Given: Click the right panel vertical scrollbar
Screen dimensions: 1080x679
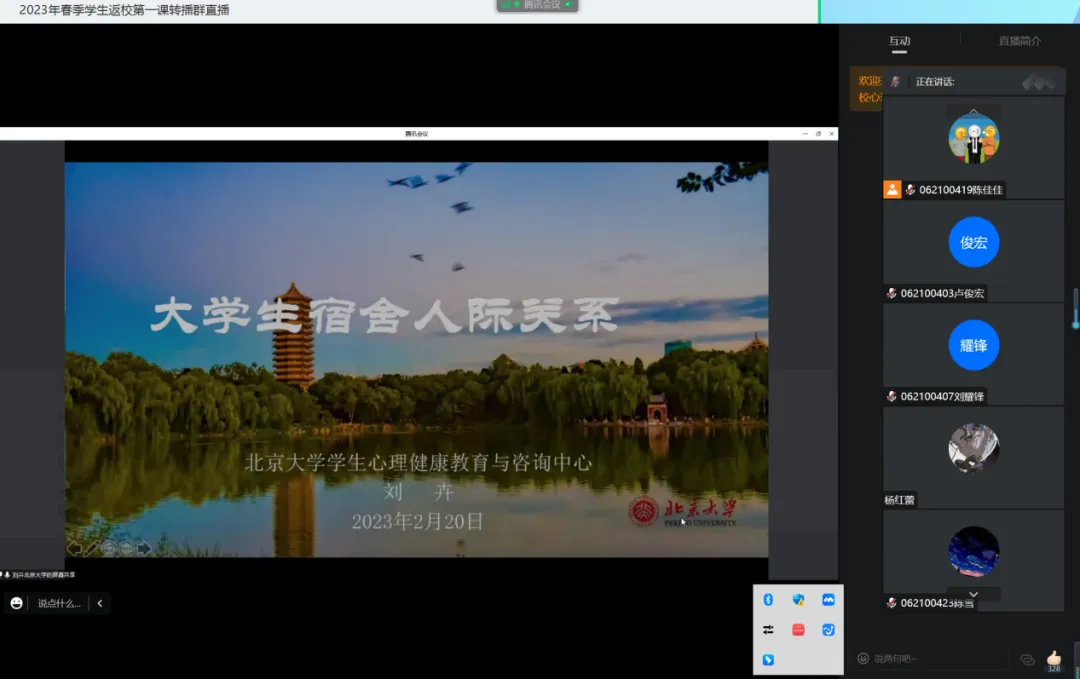Looking at the screenshot, I should [1075, 308].
